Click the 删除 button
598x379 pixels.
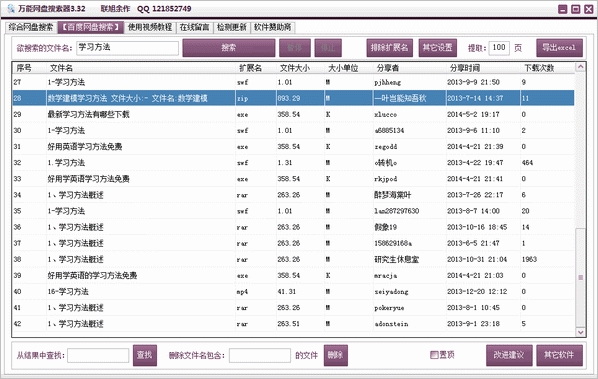335,355
